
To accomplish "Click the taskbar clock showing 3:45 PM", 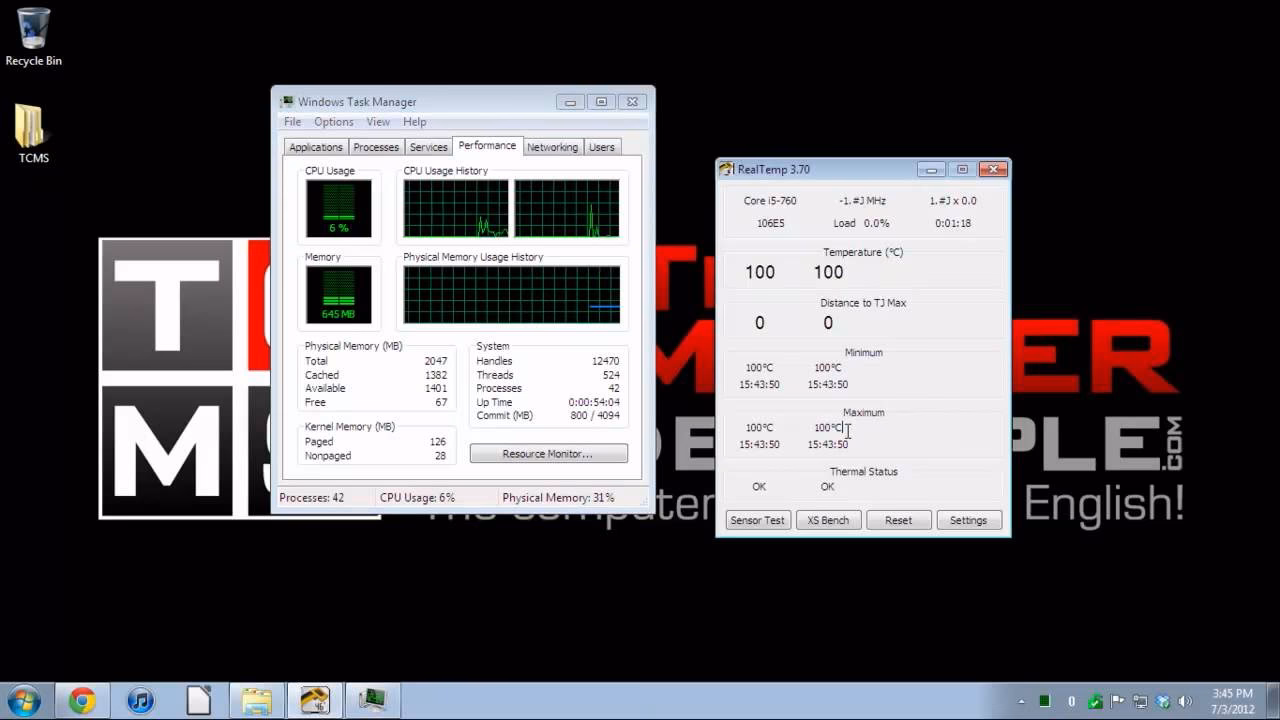I will 1232,701.
